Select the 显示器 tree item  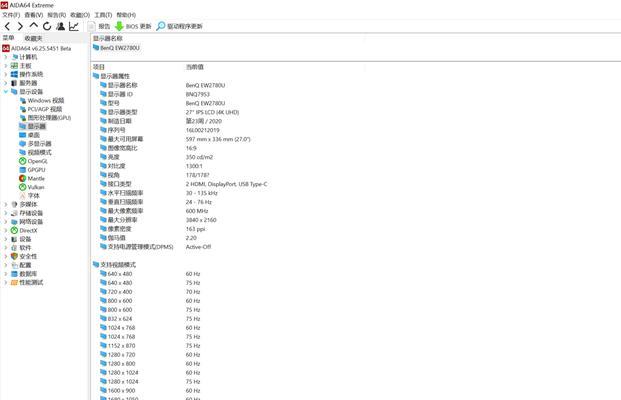point(32,126)
